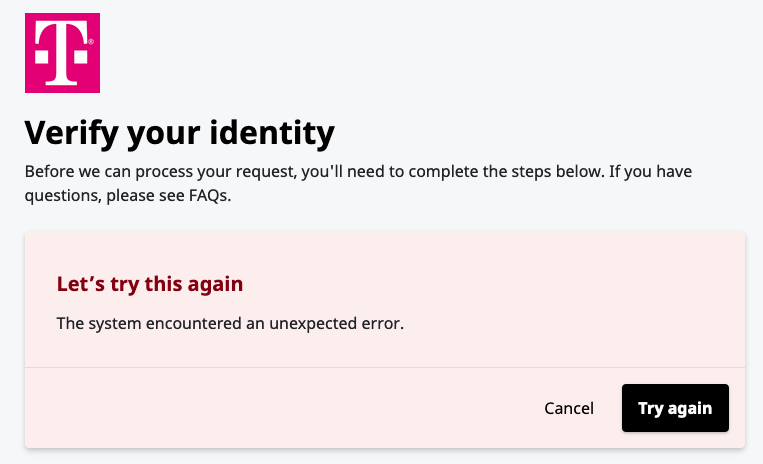Click the word "Verify" in the page heading
This screenshot has width=763, height=464.
(x=70, y=132)
